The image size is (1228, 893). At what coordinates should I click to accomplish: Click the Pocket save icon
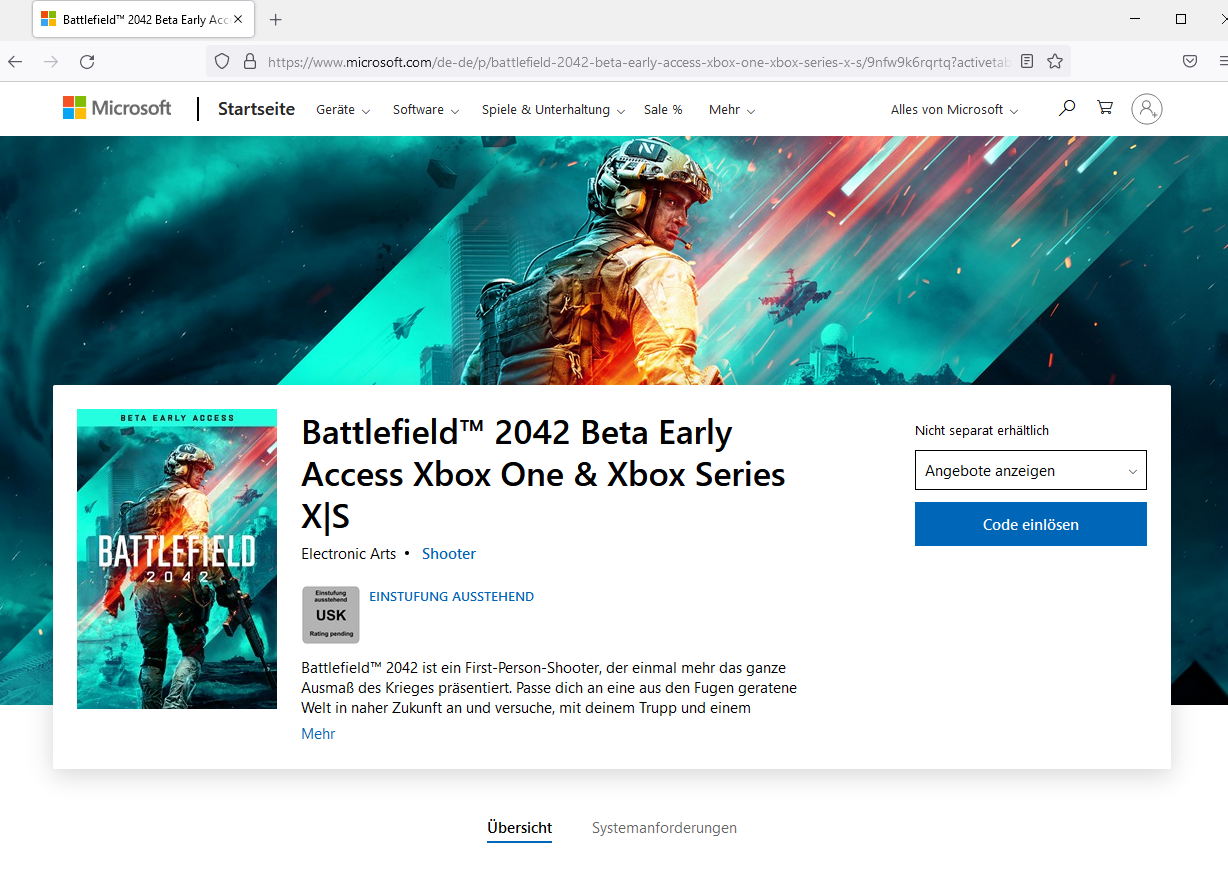click(x=1190, y=61)
